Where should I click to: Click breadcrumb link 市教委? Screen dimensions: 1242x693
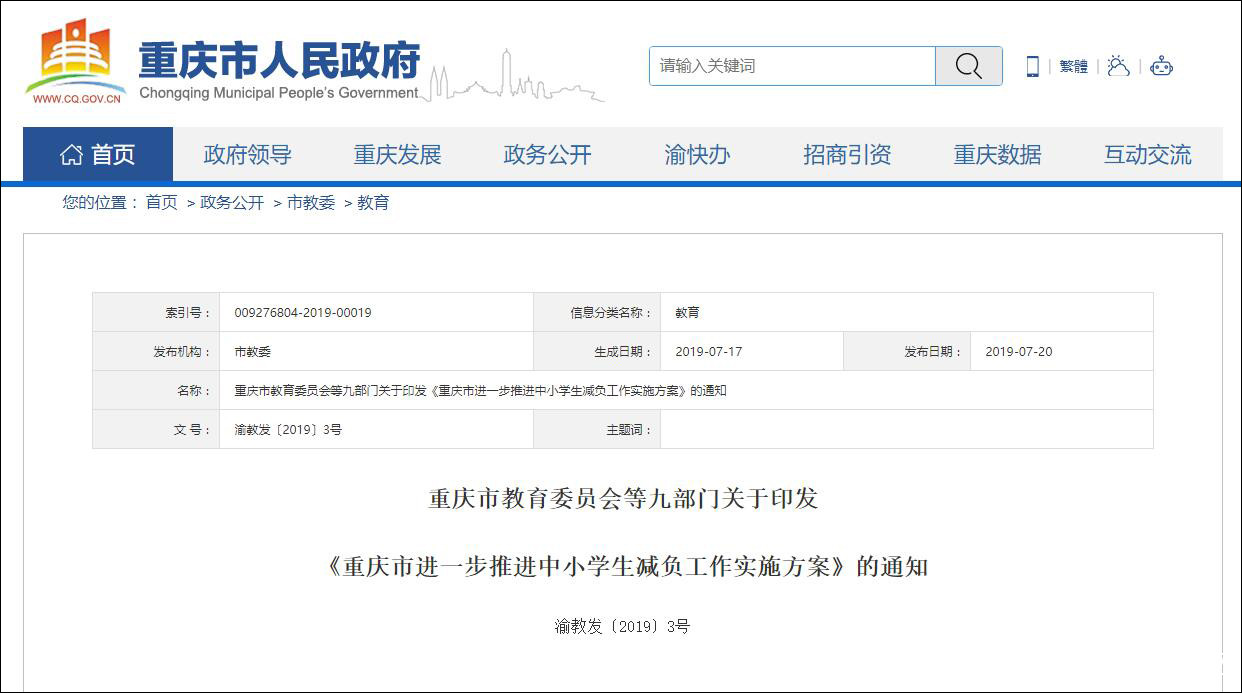(x=311, y=203)
